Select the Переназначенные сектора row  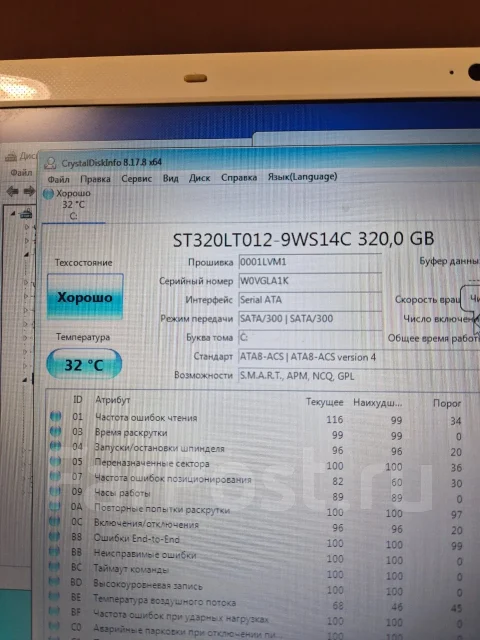click(x=264, y=464)
